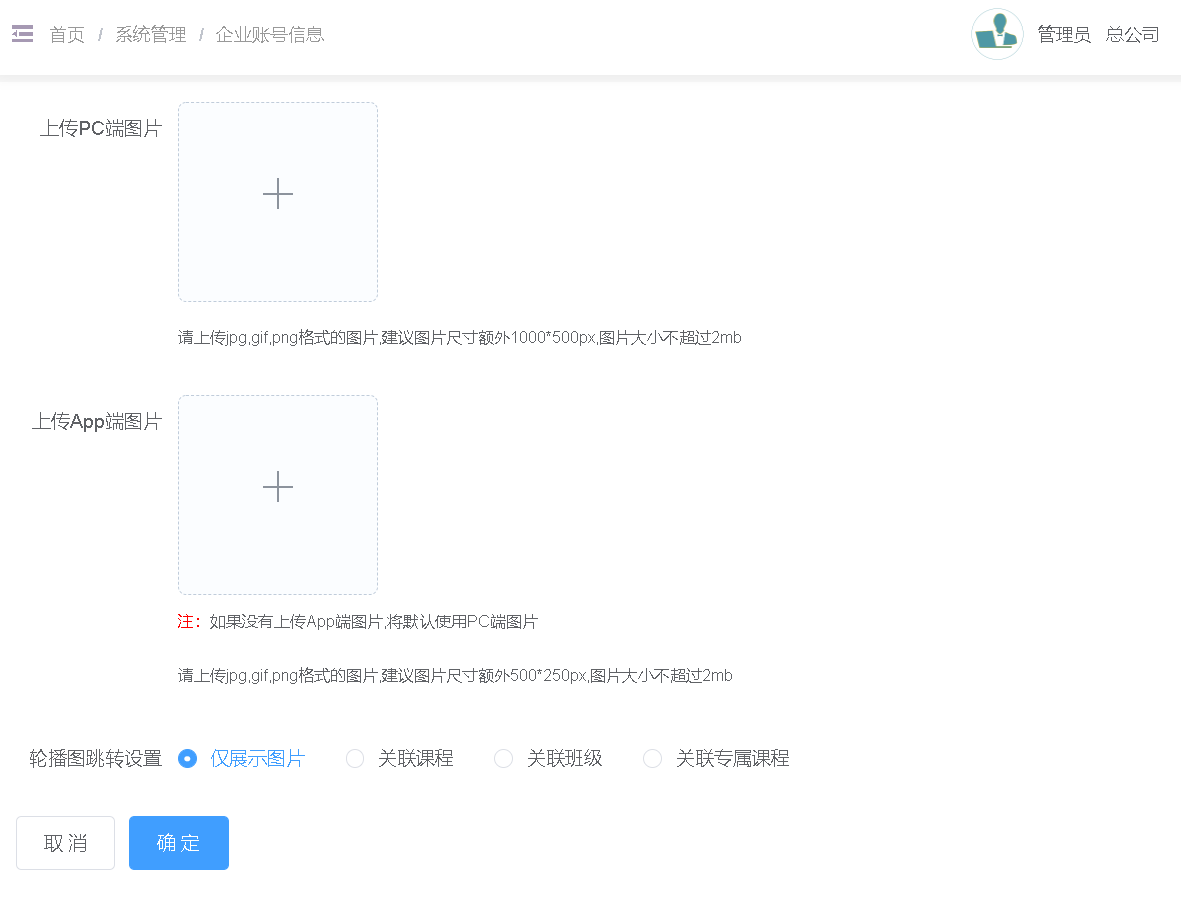Click the 企业账号信息 breadcrumb item
Viewport: 1181px width, 902px height.
tap(270, 35)
